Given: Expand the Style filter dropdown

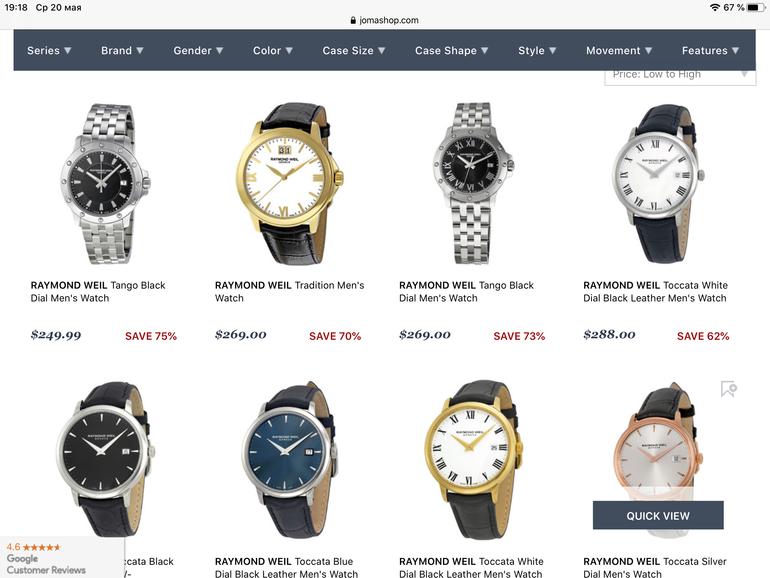Looking at the screenshot, I should pyautogui.click(x=537, y=51).
